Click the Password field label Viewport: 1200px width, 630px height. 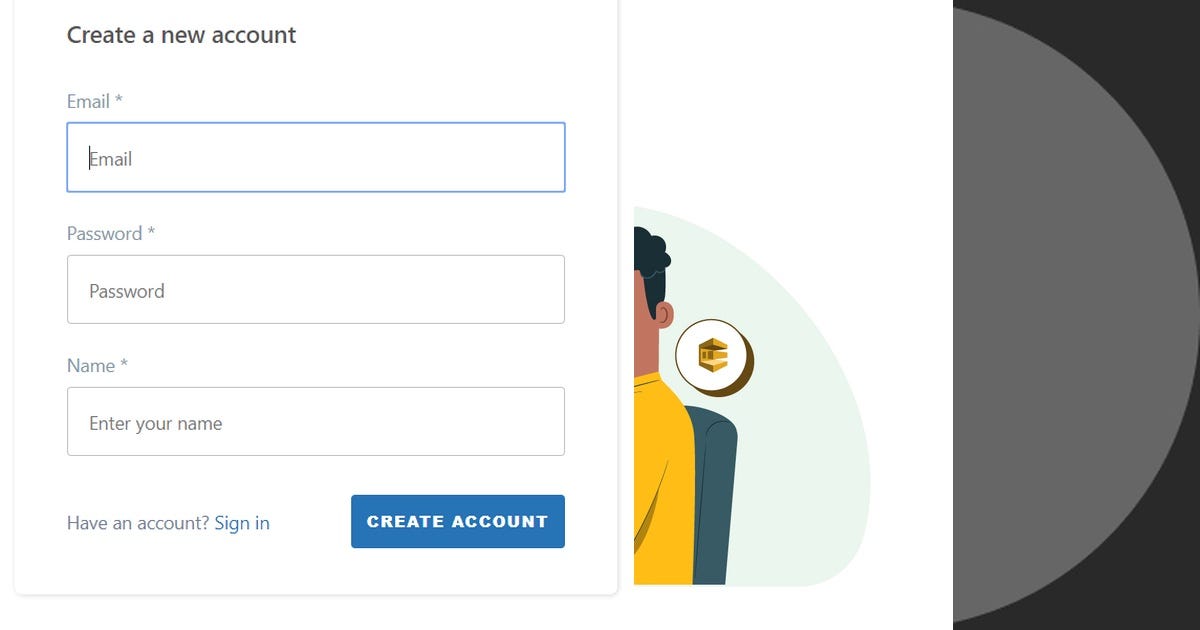click(103, 233)
